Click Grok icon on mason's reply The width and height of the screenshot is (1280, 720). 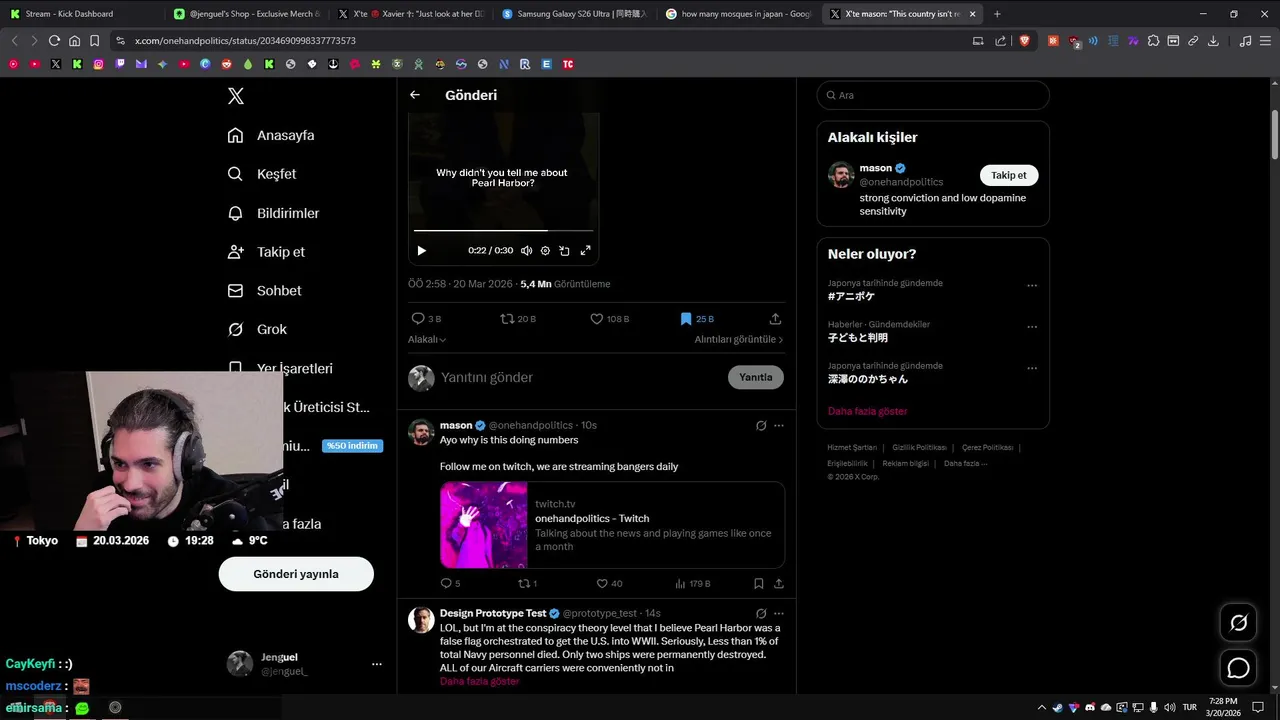click(761, 425)
